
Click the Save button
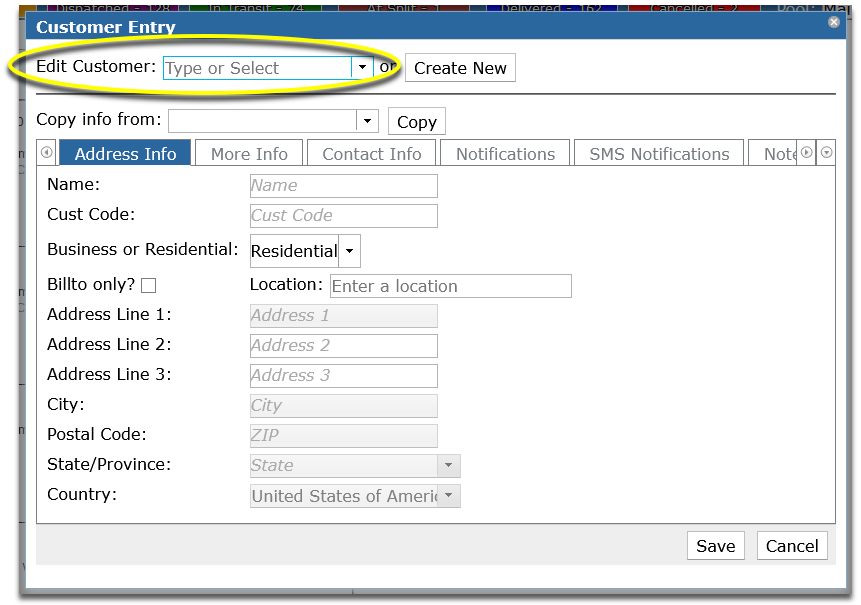pos(715,546)
